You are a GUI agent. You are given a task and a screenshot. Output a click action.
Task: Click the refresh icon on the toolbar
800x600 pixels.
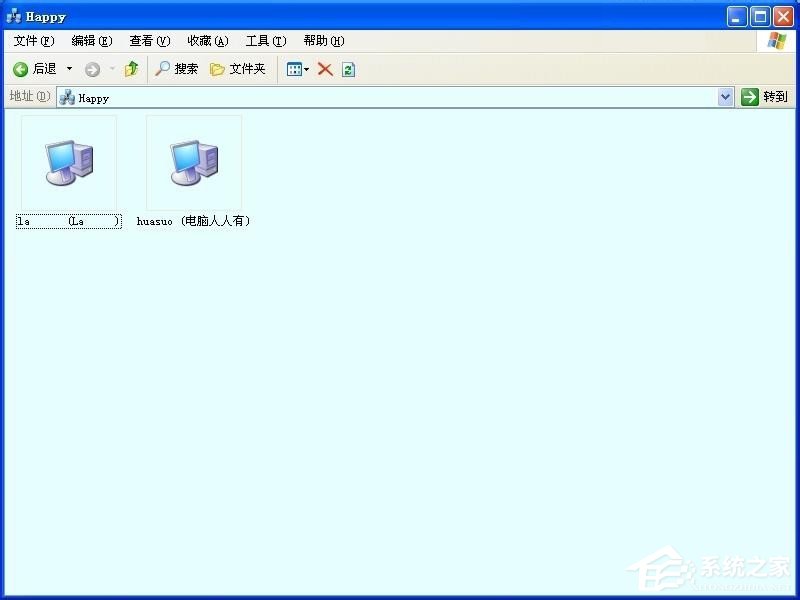[347, 69]
